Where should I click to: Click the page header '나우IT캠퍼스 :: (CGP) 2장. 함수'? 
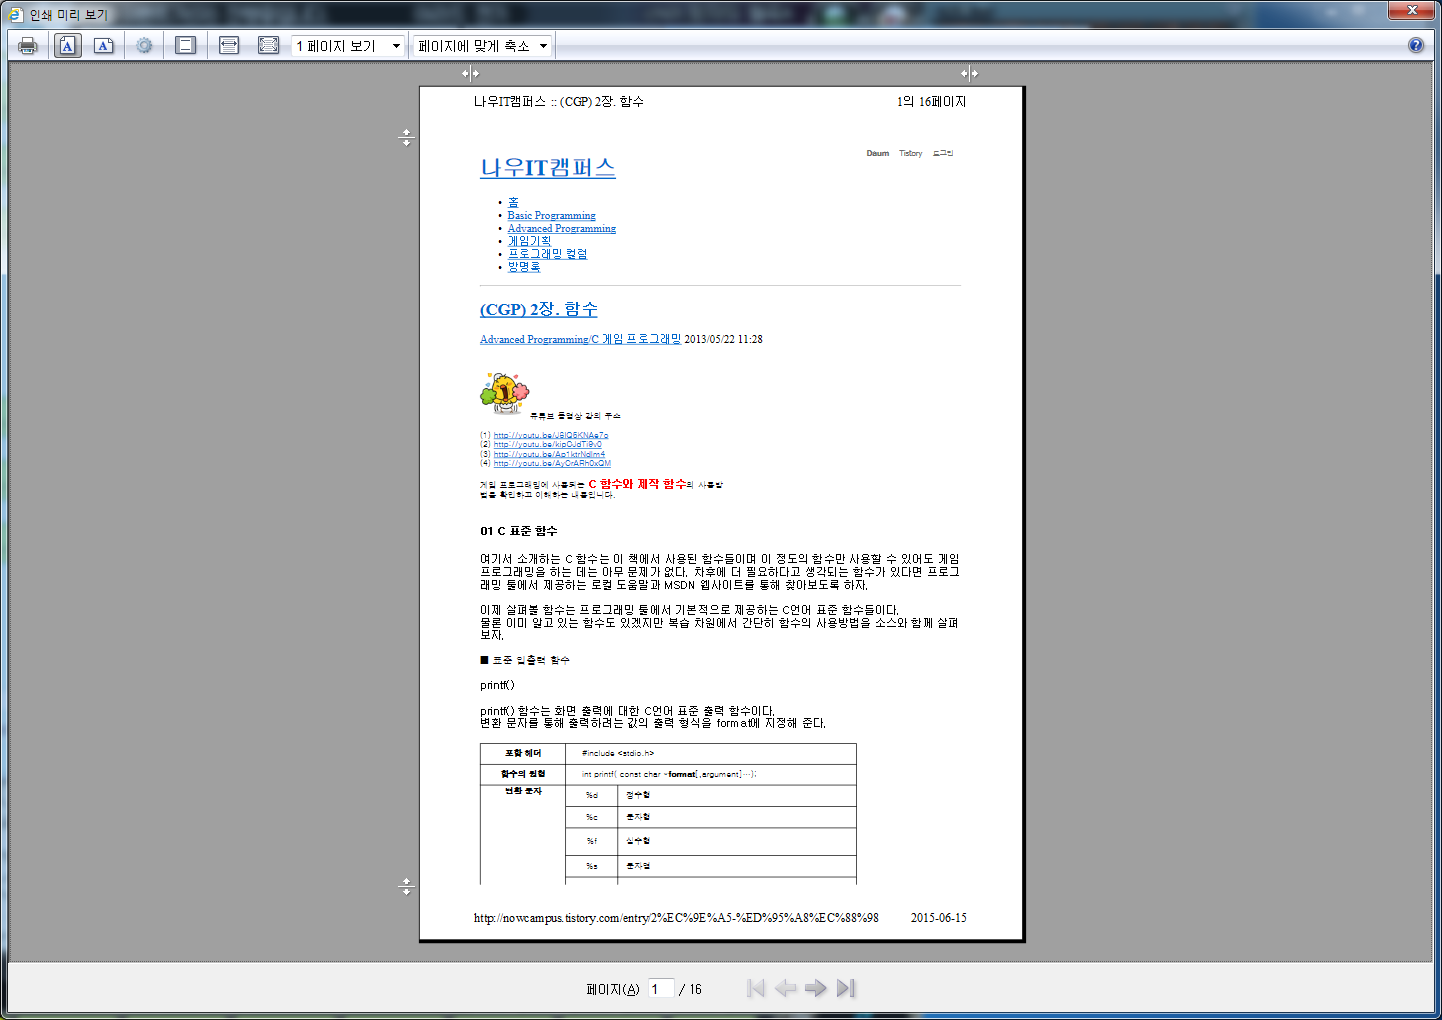[x=559, y=102]
